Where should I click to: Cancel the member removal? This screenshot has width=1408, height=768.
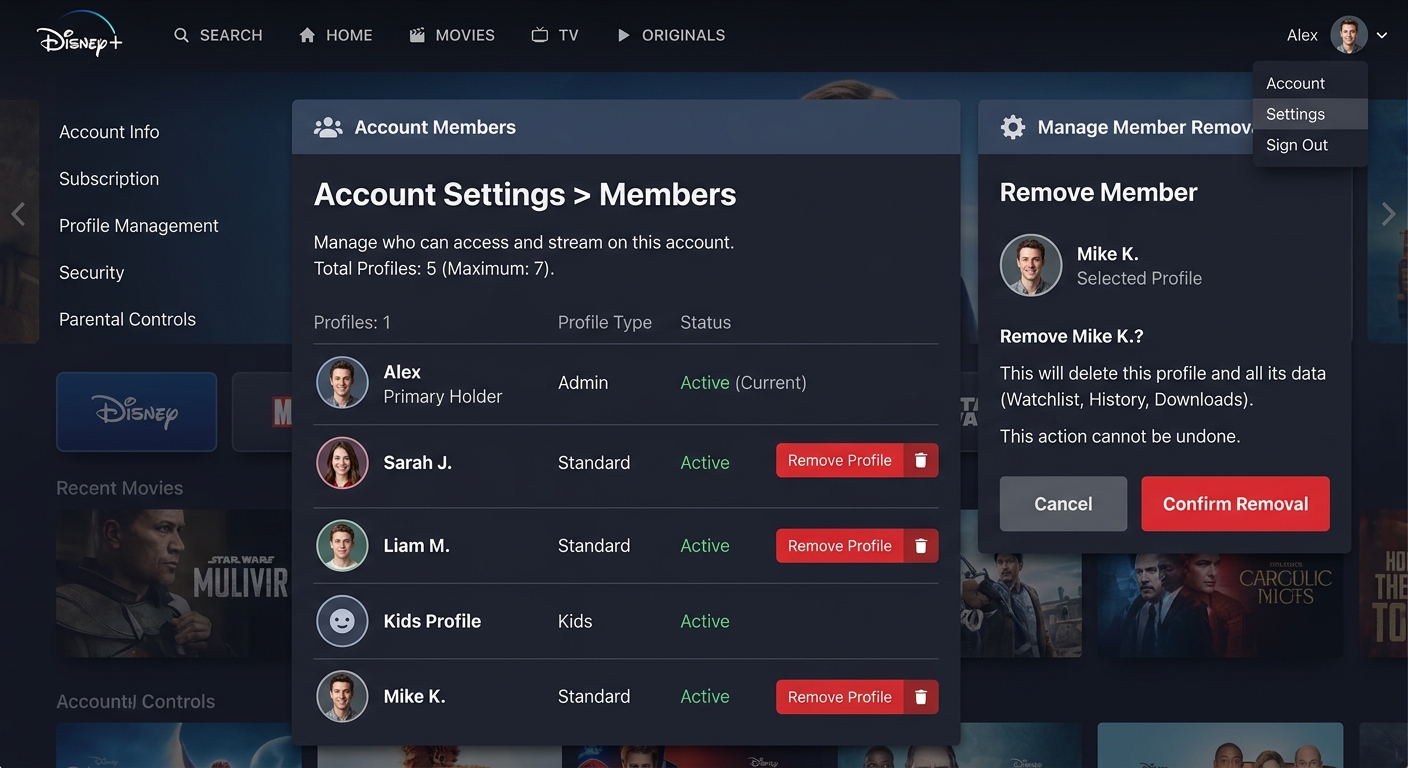pos(1063,504)
